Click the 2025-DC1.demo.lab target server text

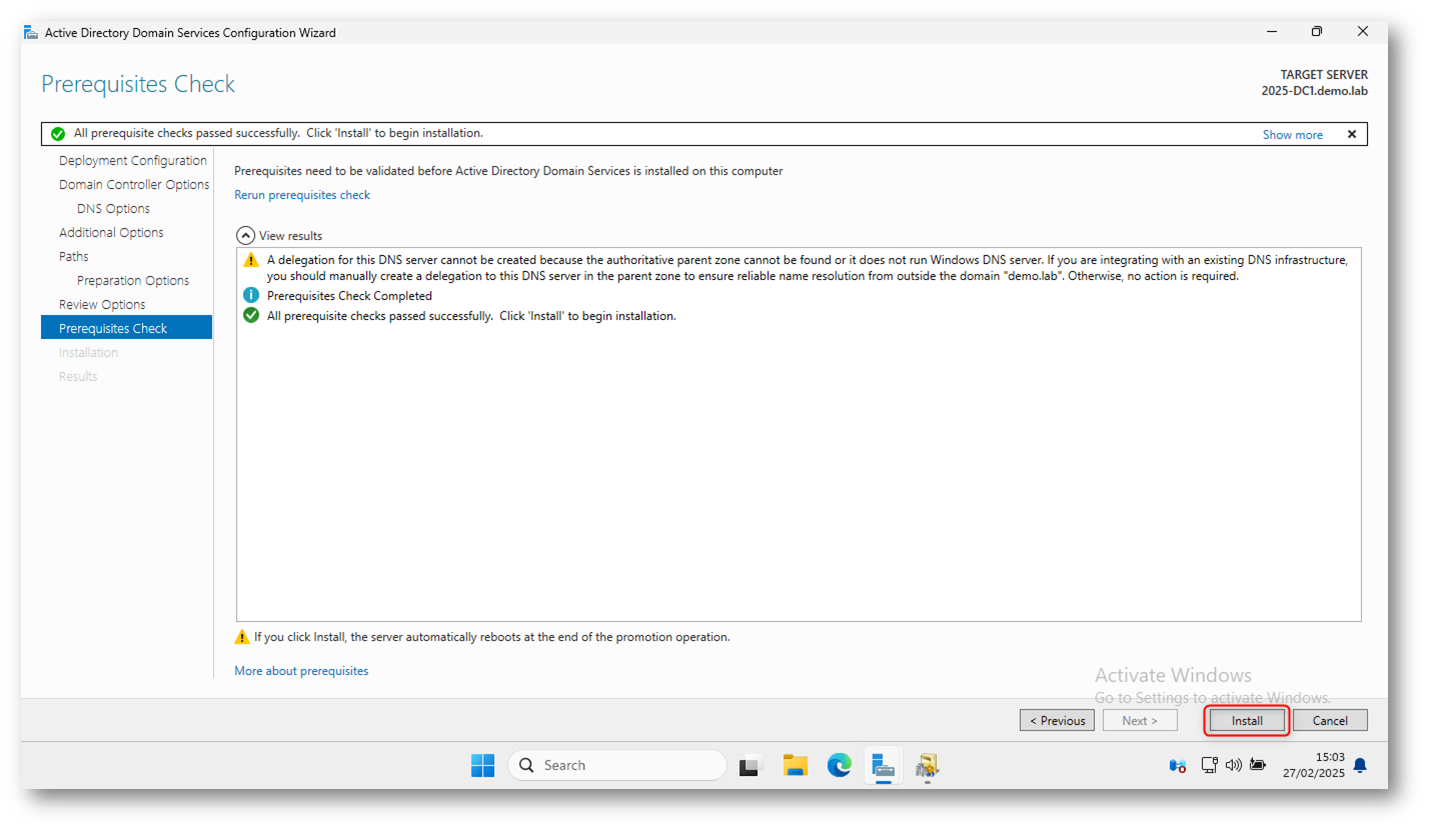coord(1314,91)
